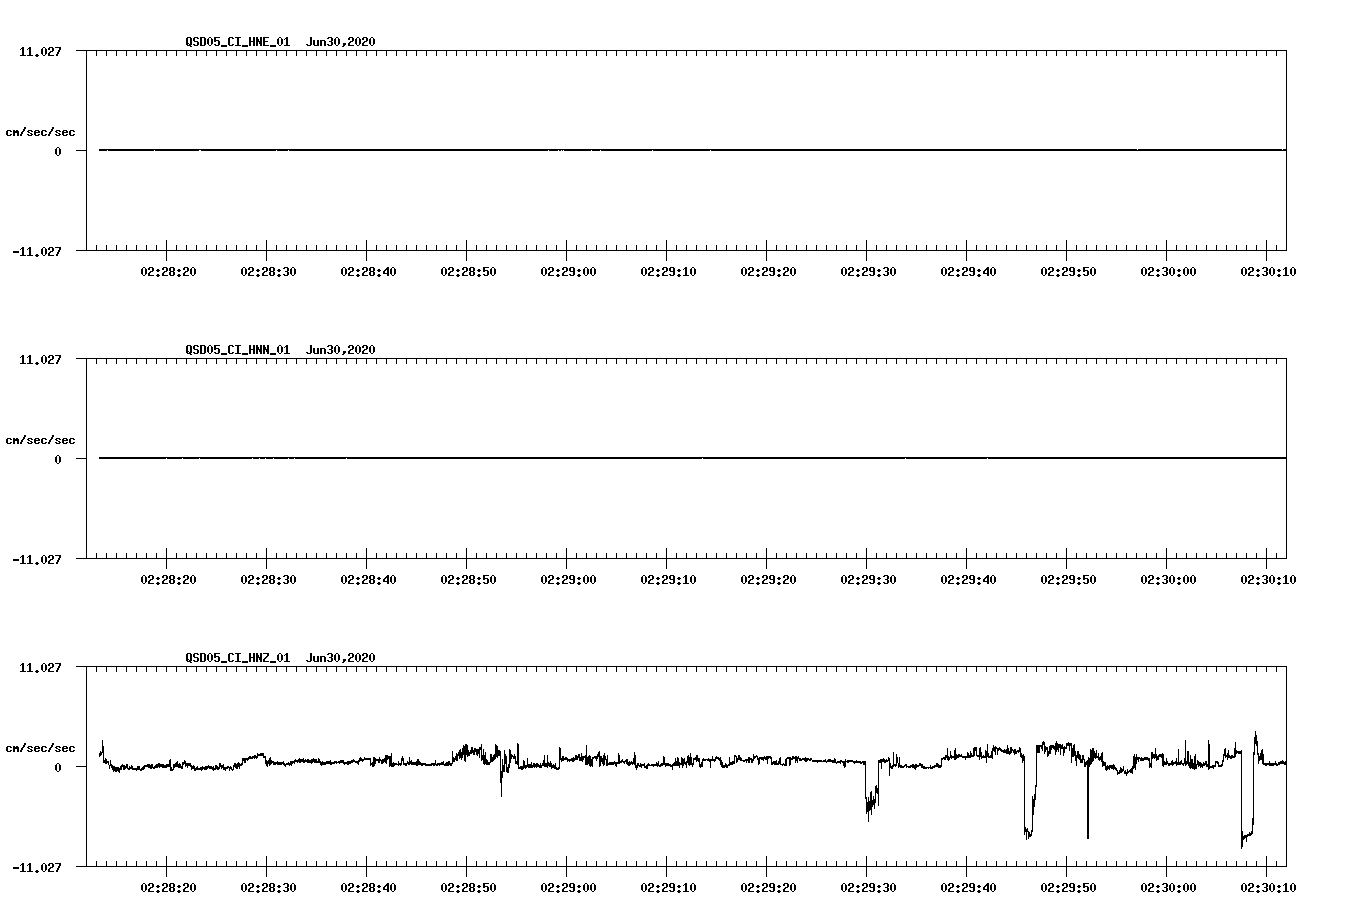Click 02:29:30 time label under HNZ plot

coord(868,888)
